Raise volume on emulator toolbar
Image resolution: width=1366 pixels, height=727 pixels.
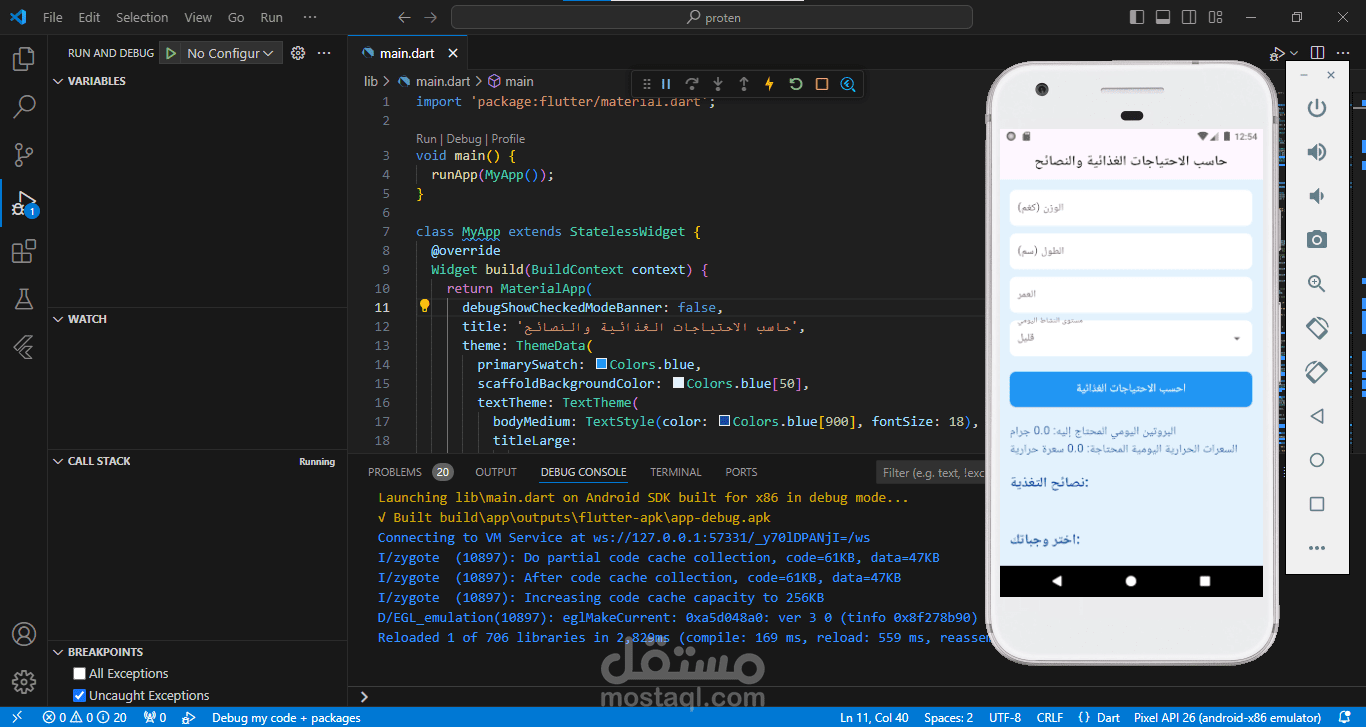[1317, 152]
